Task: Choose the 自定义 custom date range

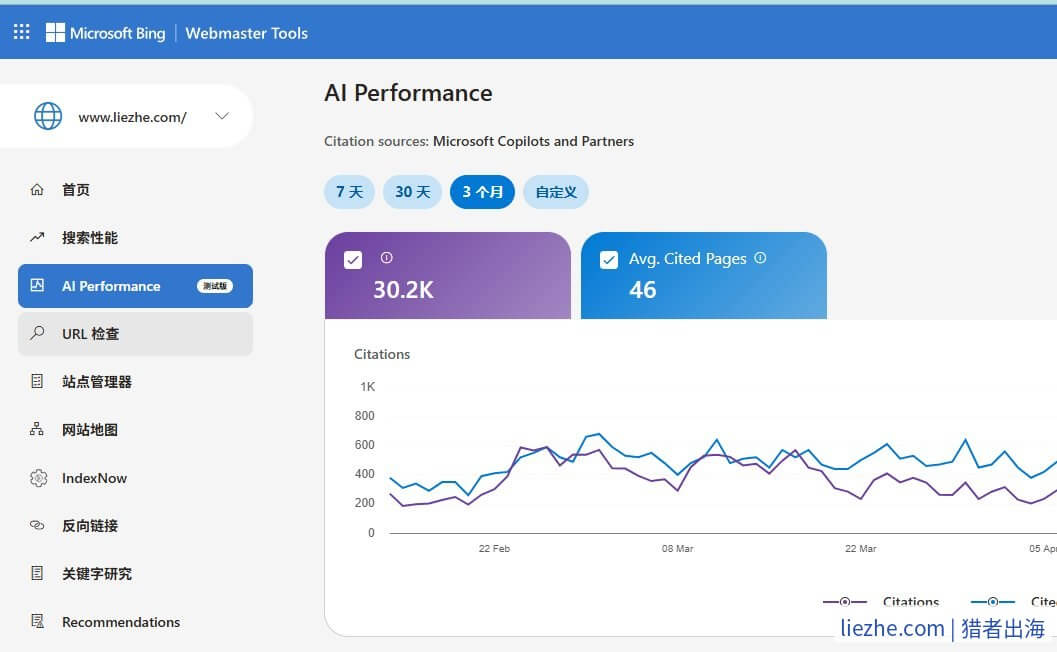Action: pos(555,191)
